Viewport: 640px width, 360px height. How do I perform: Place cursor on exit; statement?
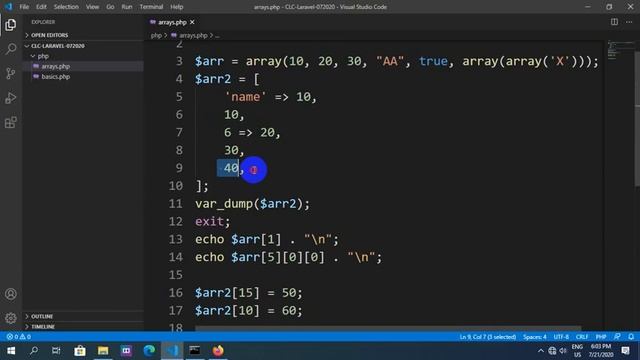213,221
